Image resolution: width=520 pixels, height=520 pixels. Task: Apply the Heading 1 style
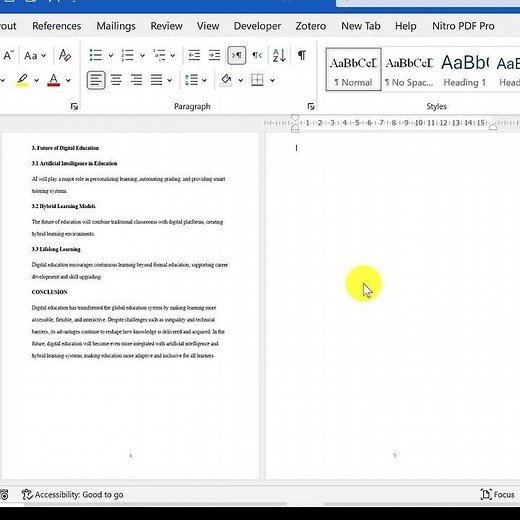point(465,69)
